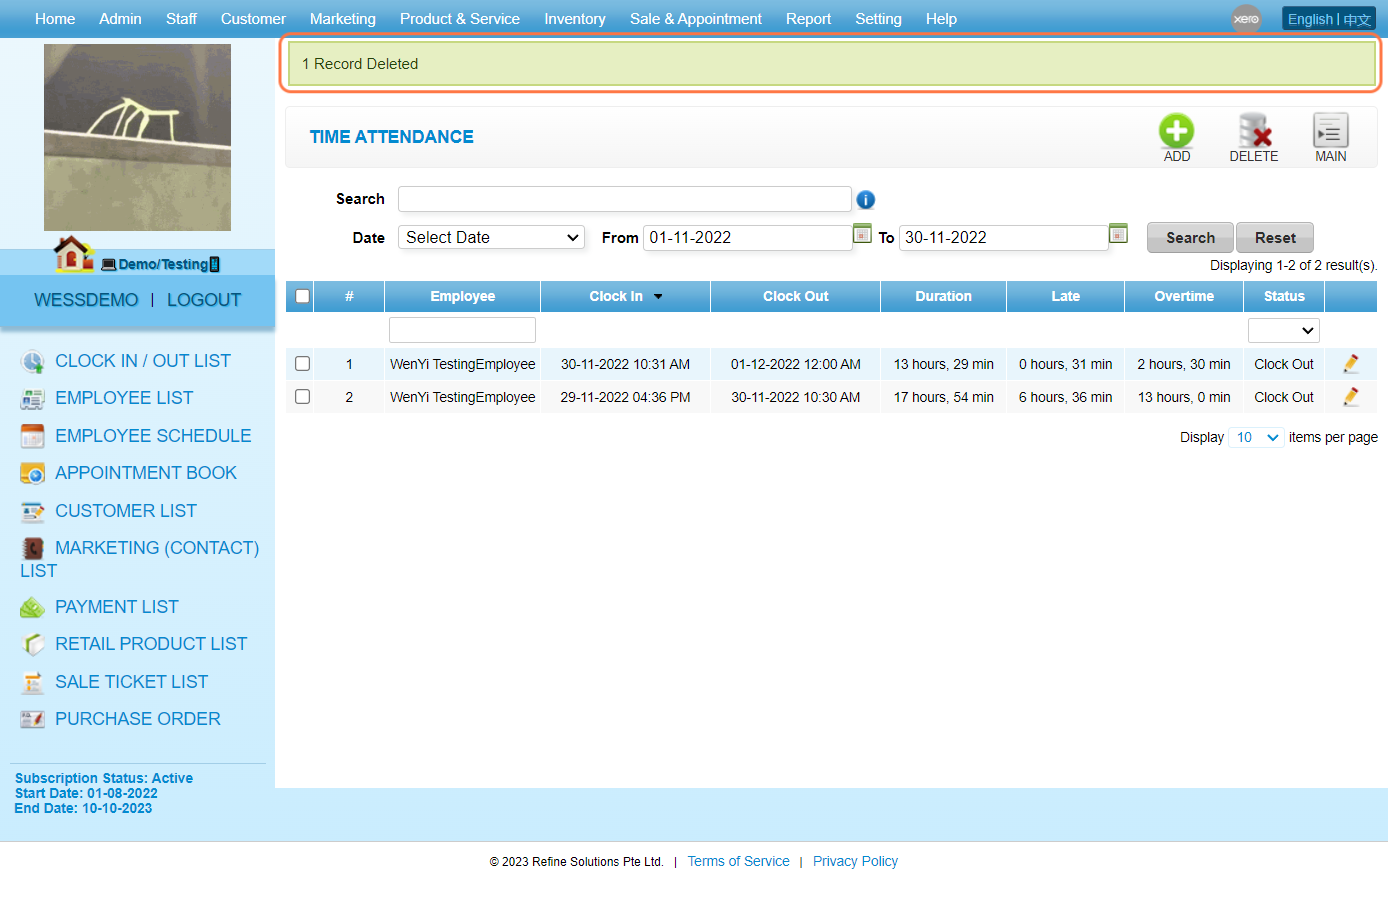This screenshot has width=1388, height=902.
Task: Click the Employee List sidebar icon
Action: (32, 399)
